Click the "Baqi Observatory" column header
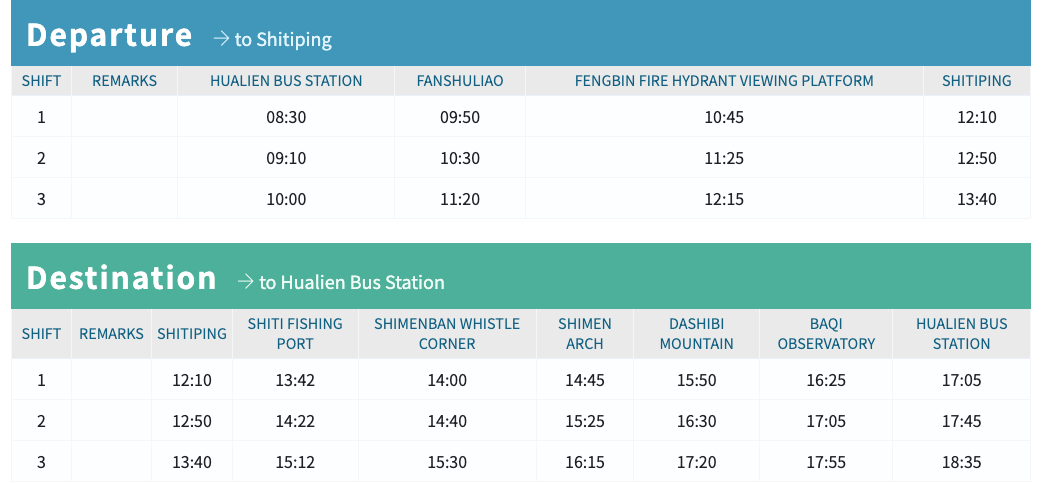The height and width of the screenshot is (483, 1043). click(x=826, y=334)
